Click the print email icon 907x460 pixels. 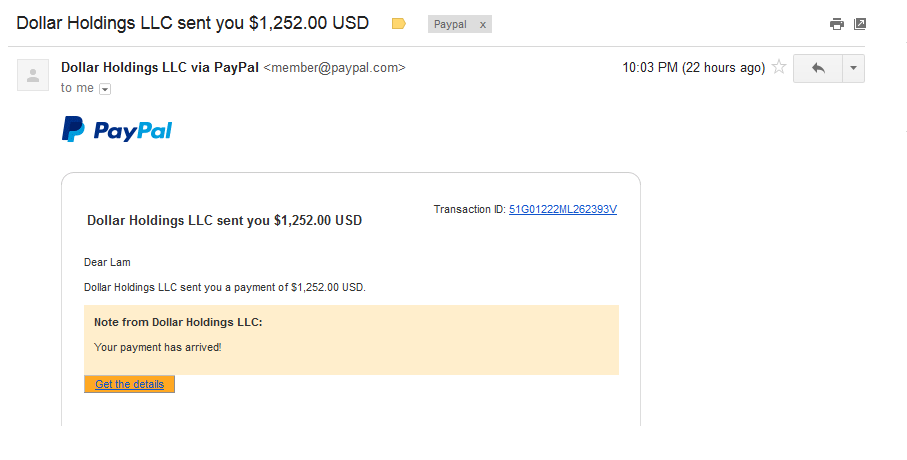coord(837,24)
